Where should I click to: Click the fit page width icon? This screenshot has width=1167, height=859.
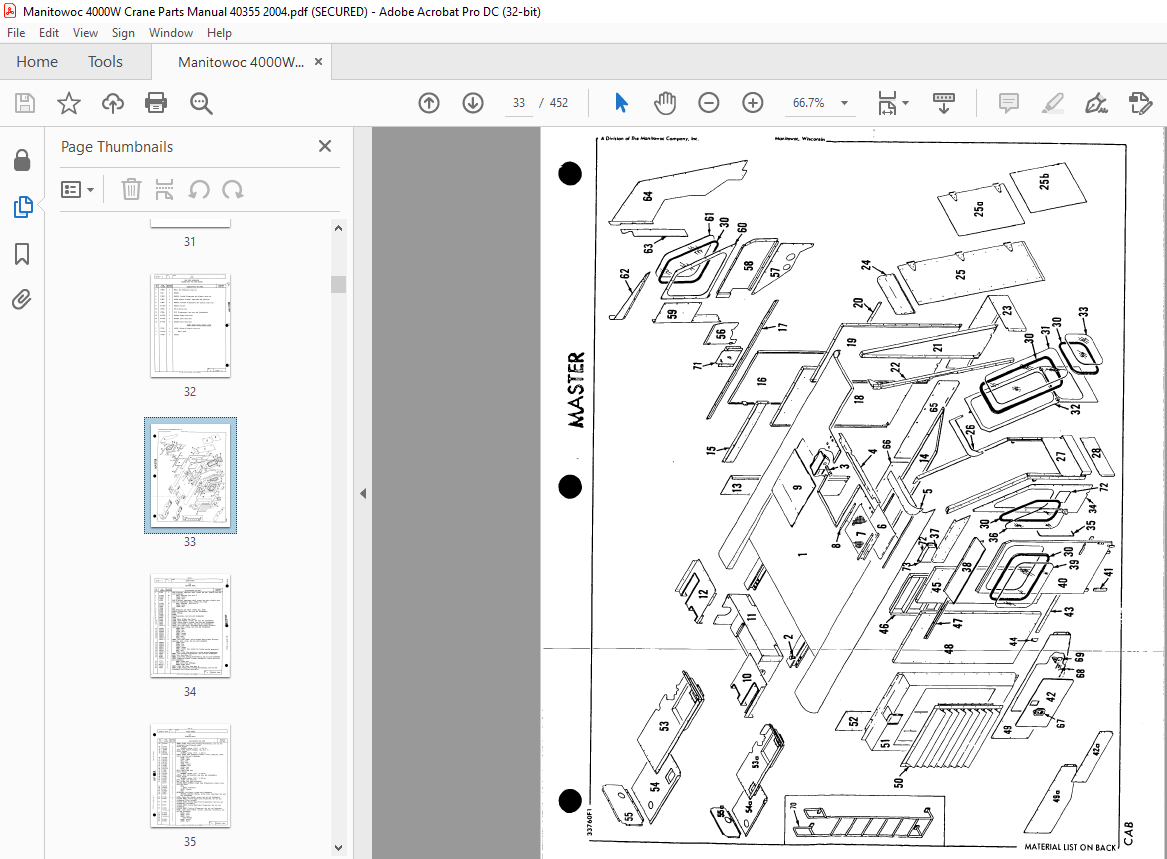887,103
